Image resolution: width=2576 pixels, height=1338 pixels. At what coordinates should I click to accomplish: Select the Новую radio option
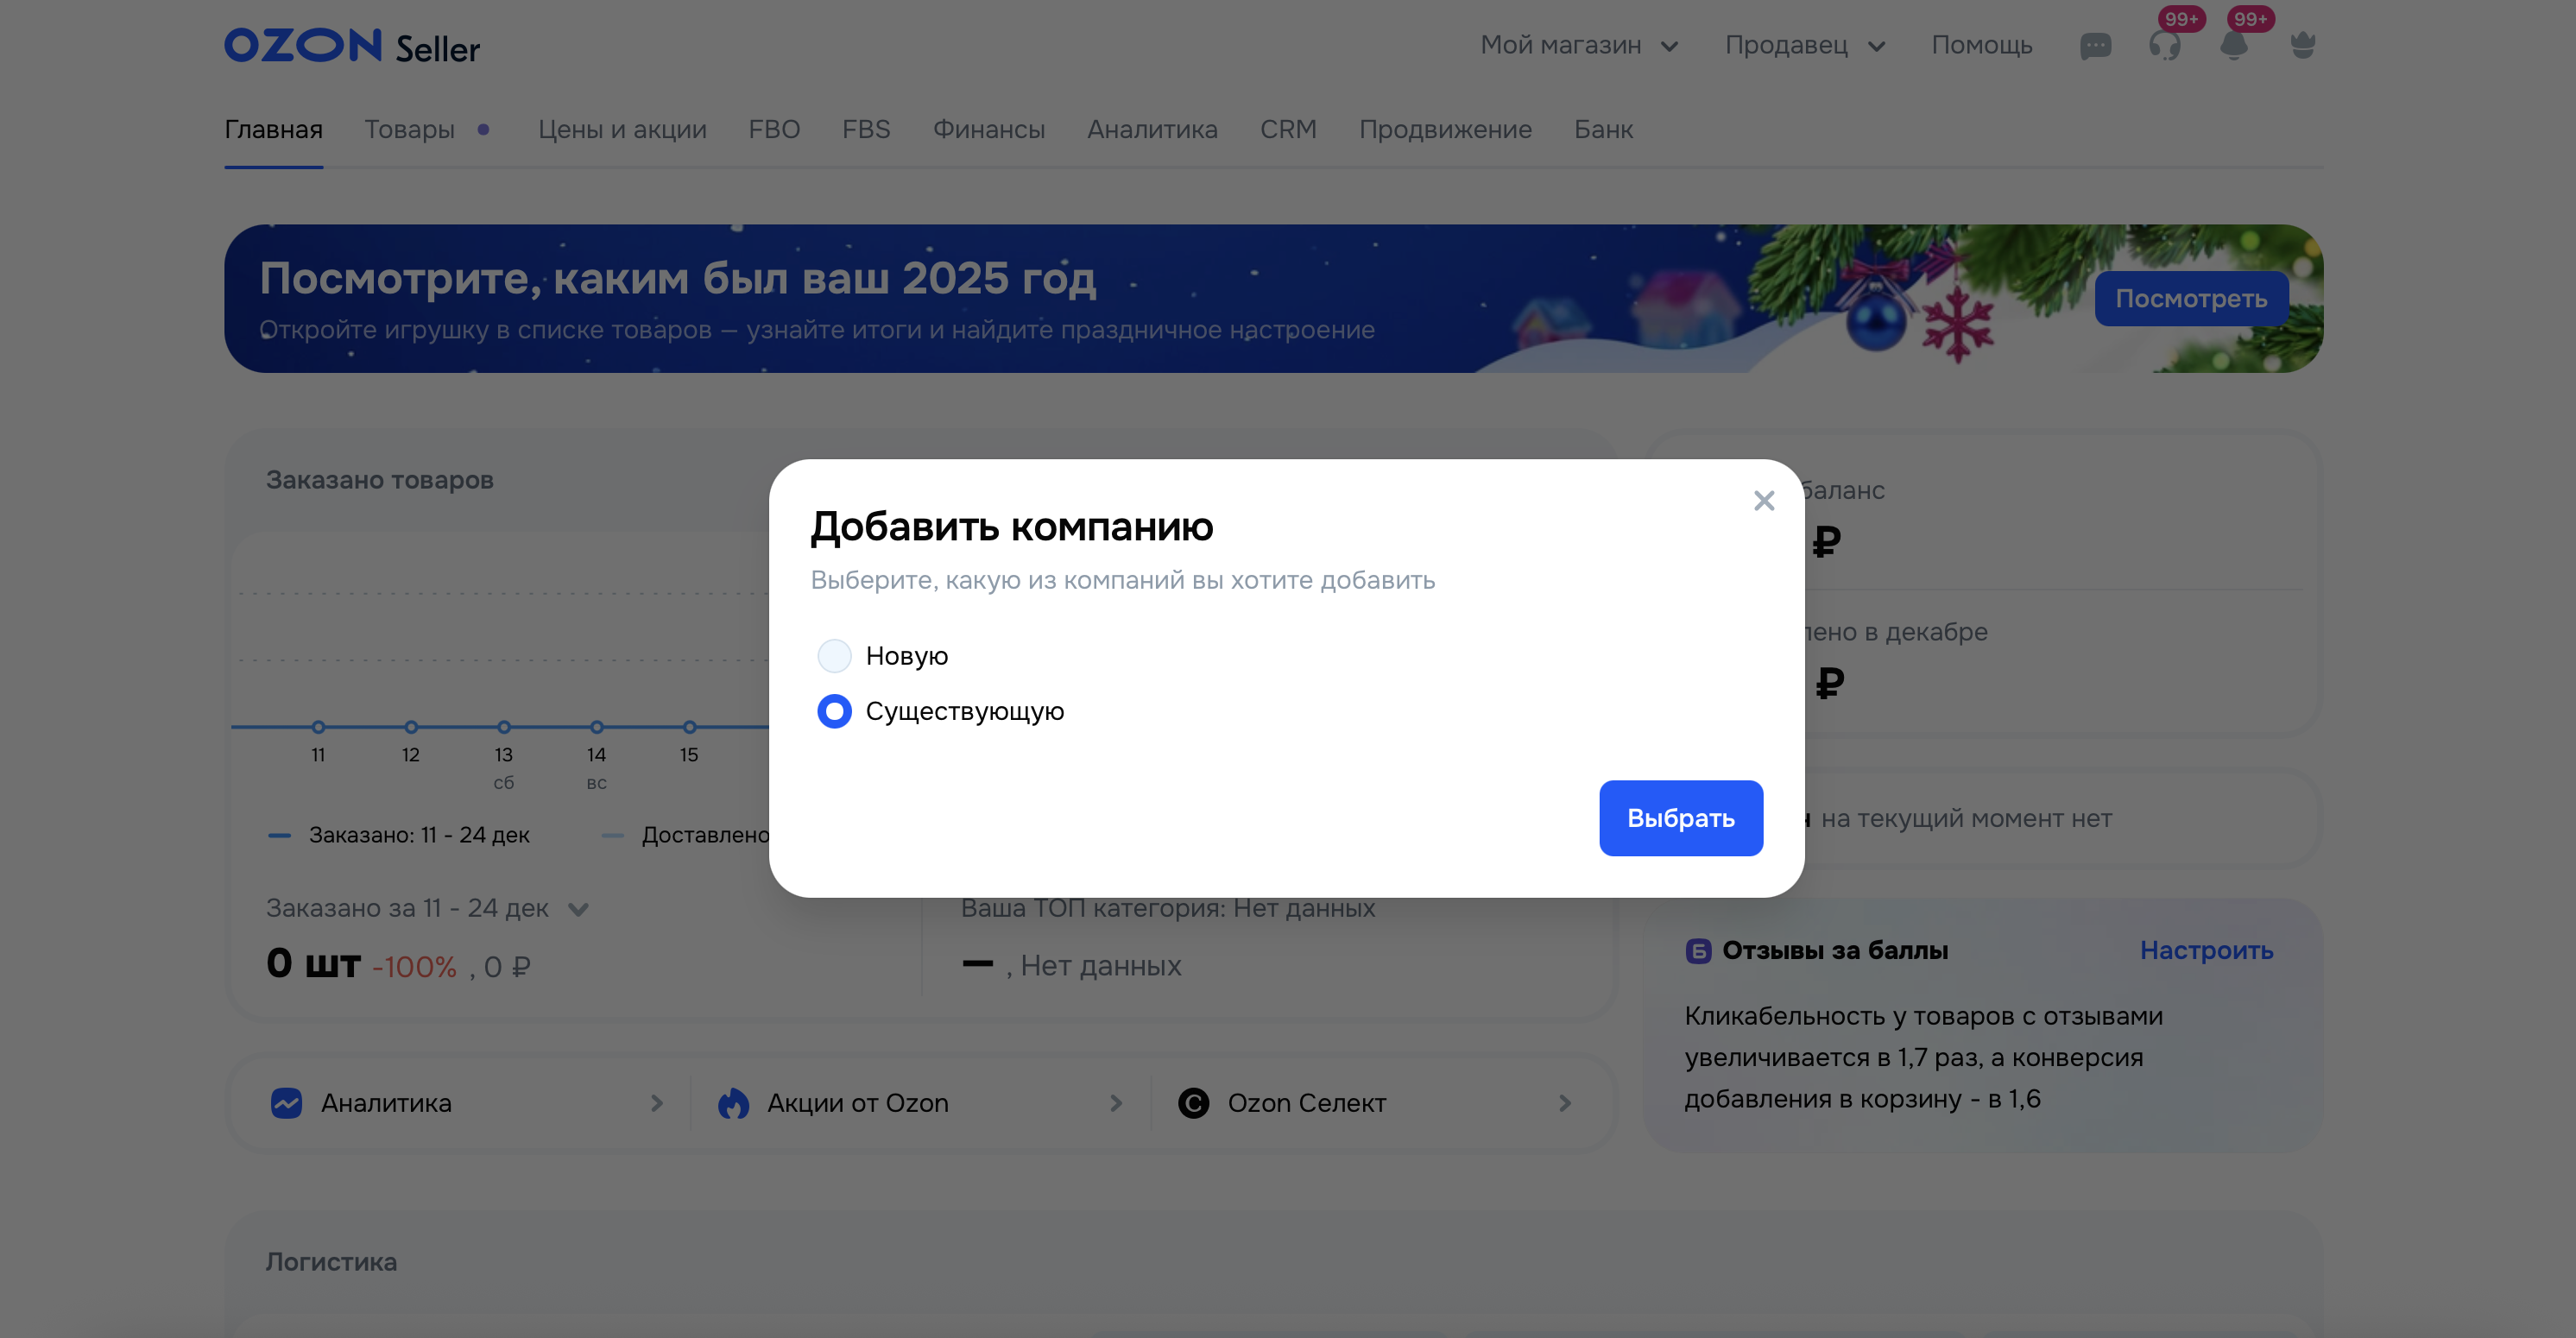coord(834,656)
